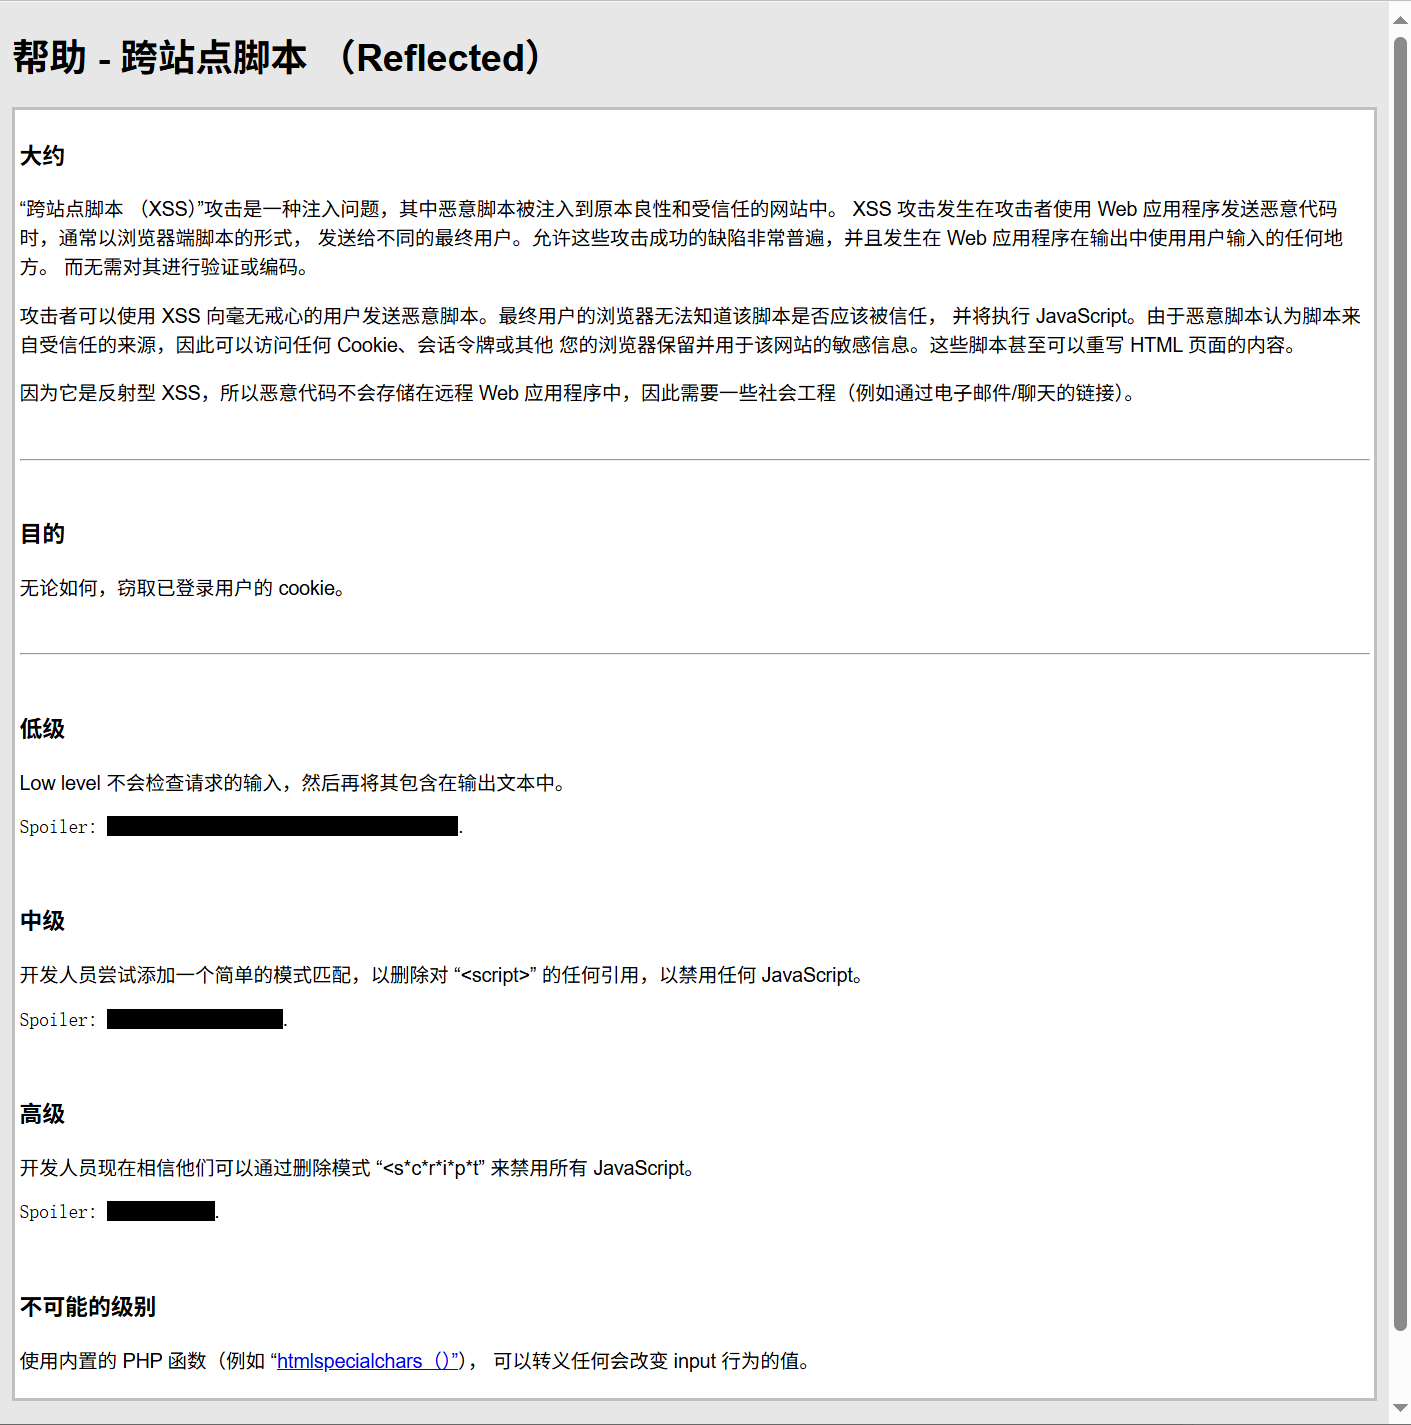Open the htmlspecialchars () documentation link
This screenshot has height=1425, width=1411.
click(x=365, y=1361)
